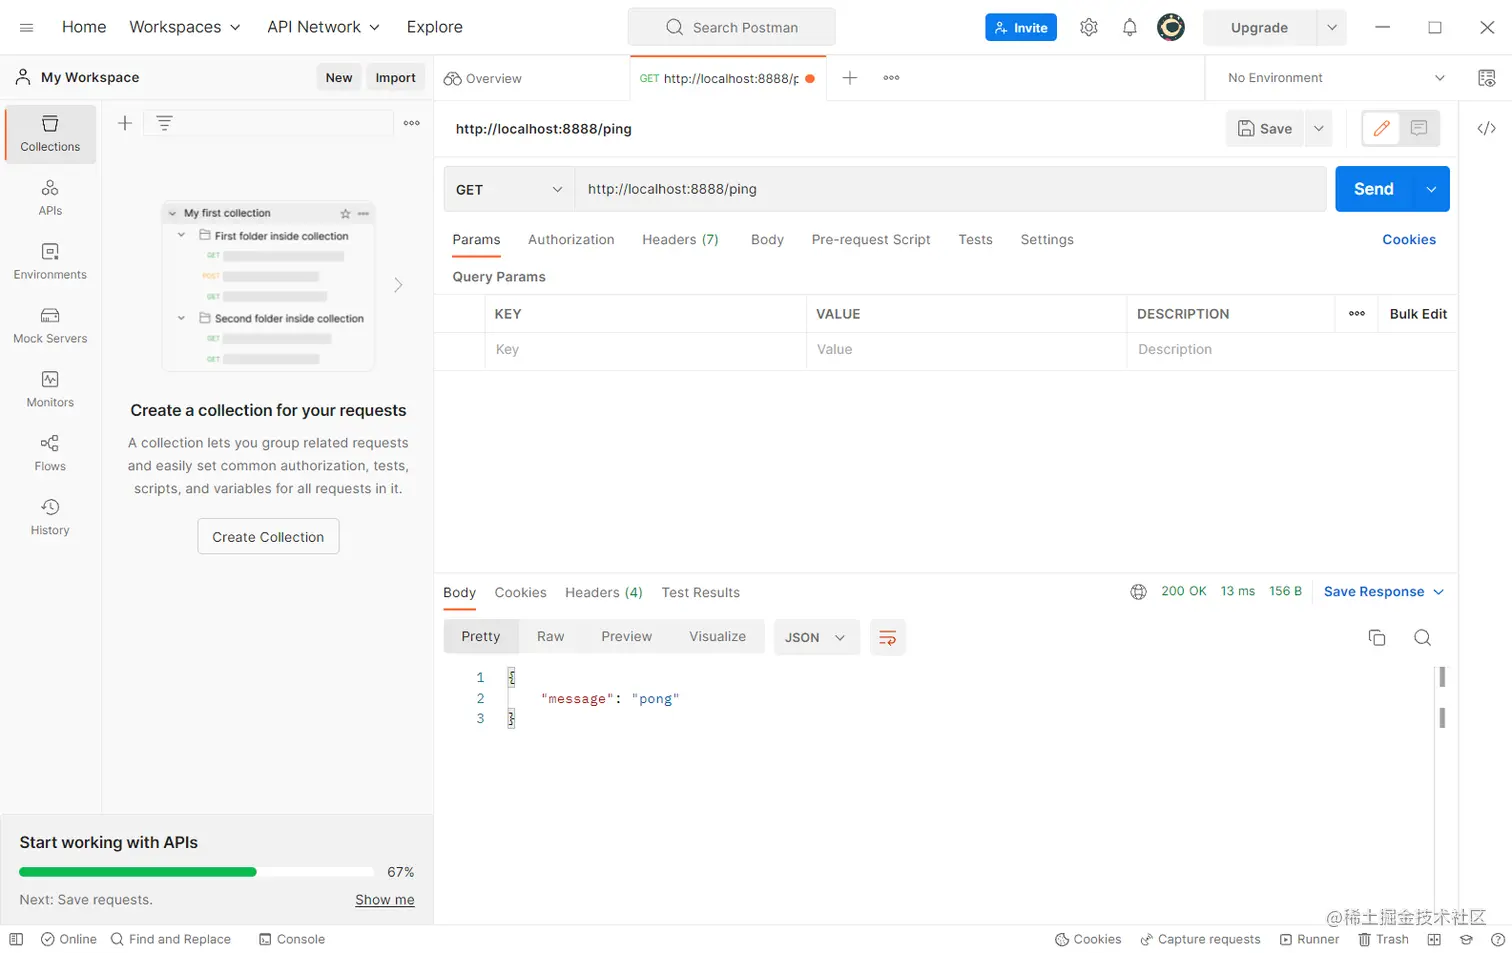The image size is (1512, 953).
Task: Open the tab bar three-dot options
Action: [x=892, y=78]
